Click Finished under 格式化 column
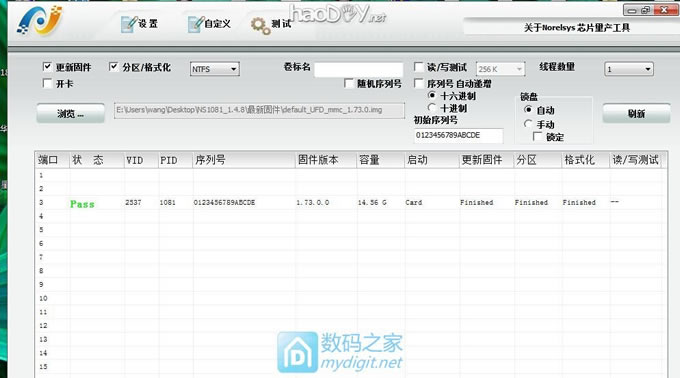 (x=579, y=202)
